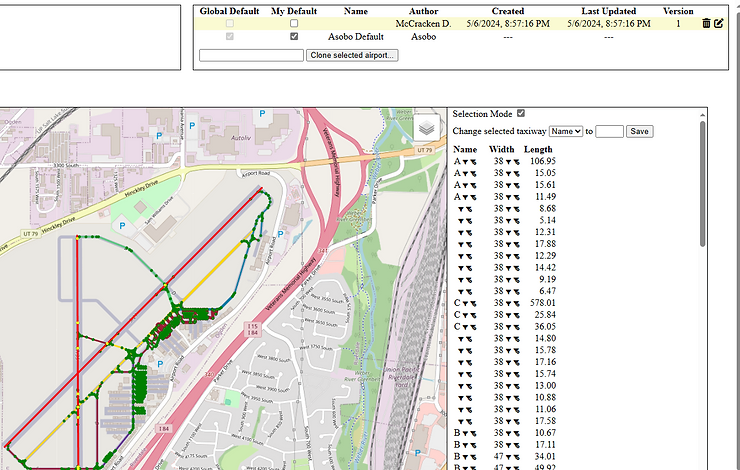The image size is (740, 470).
Task: Click crossed-out name filter on A 106.95 row
Action: pyautogui.click(x=473, y=162)
